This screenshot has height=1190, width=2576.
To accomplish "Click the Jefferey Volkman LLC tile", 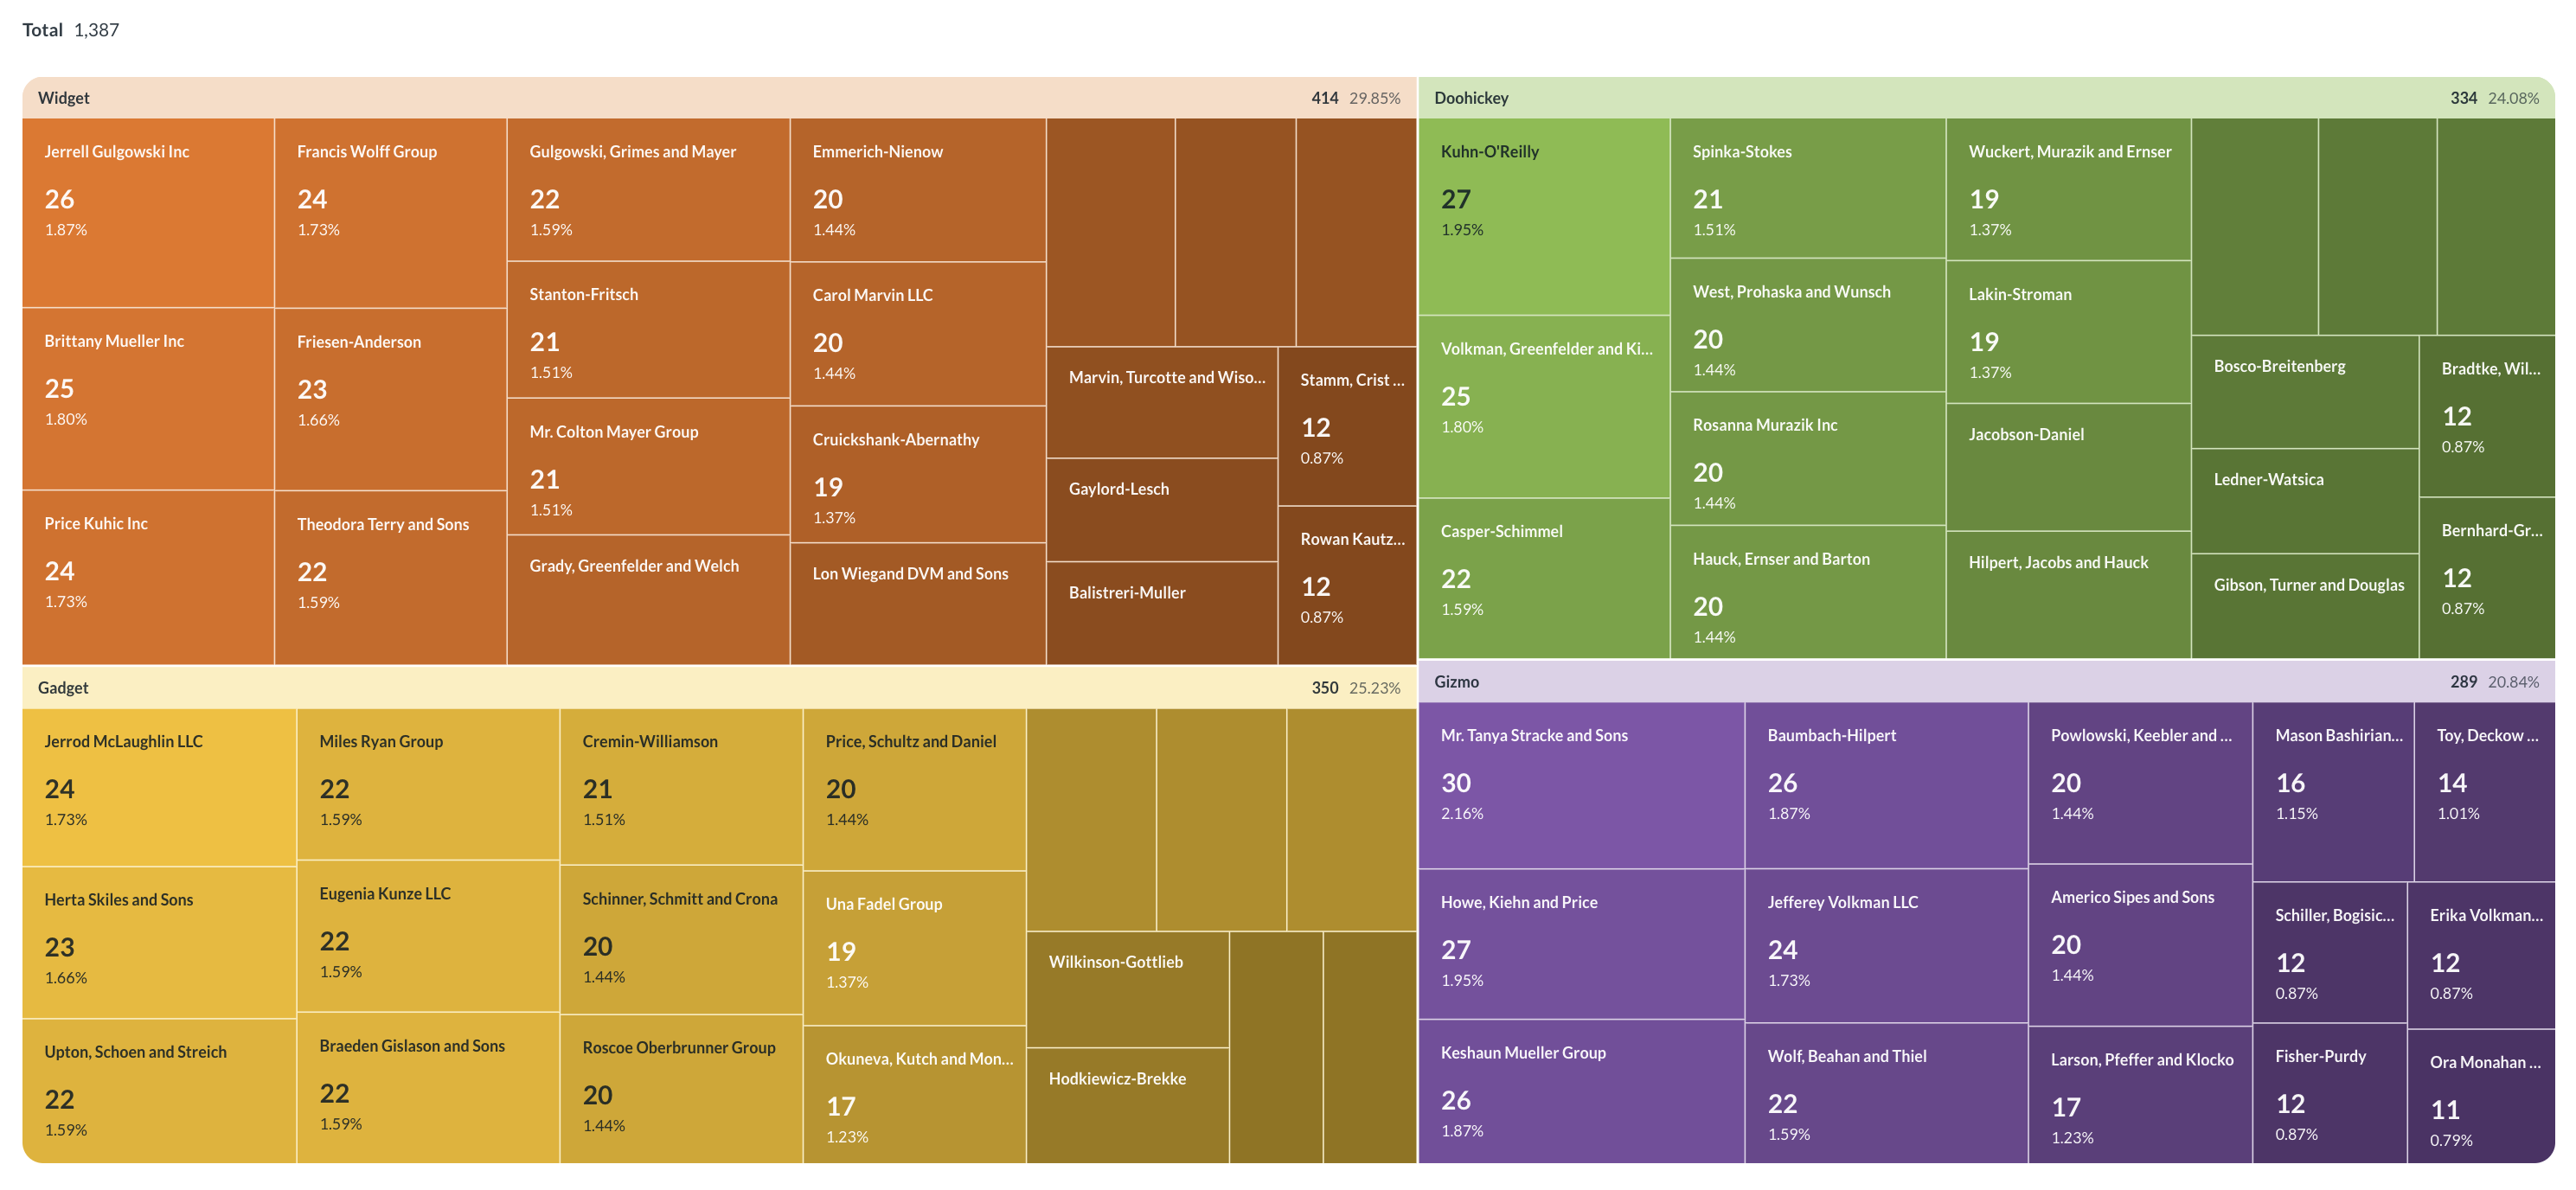I will point(1886,945).
